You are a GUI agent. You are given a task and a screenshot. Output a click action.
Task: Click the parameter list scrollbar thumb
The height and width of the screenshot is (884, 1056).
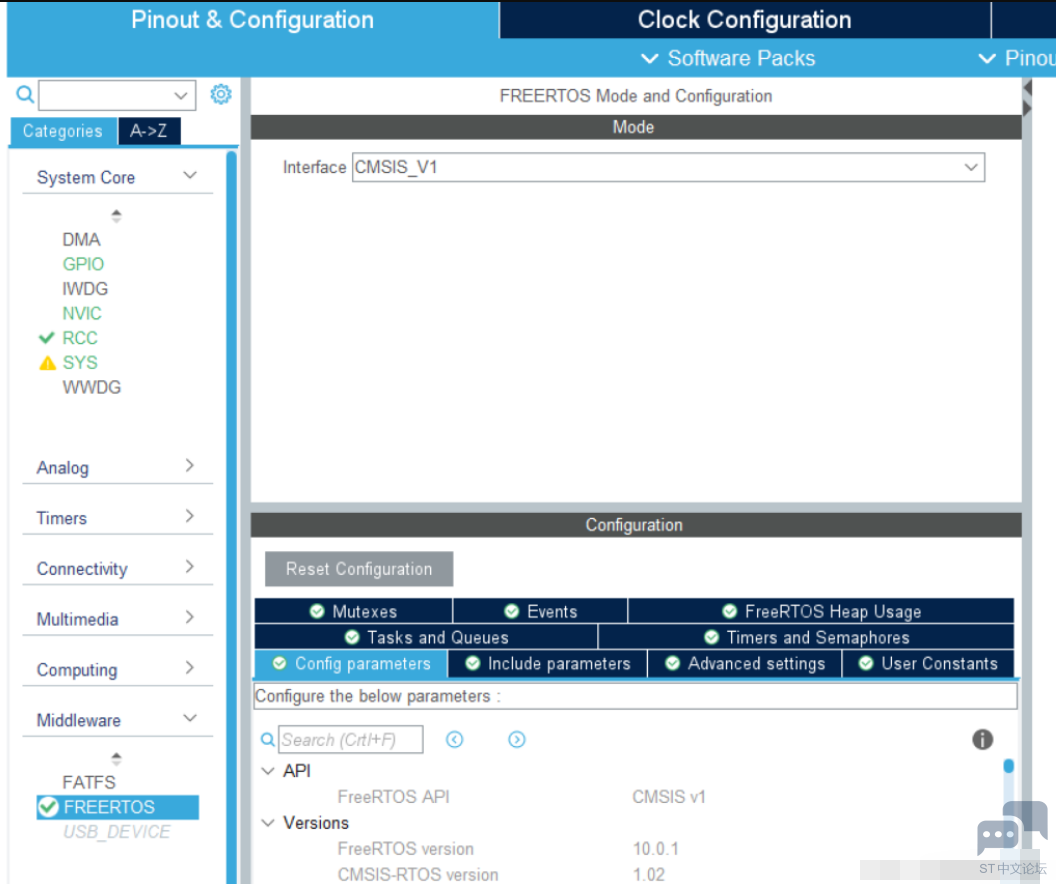click(1008, 766)
